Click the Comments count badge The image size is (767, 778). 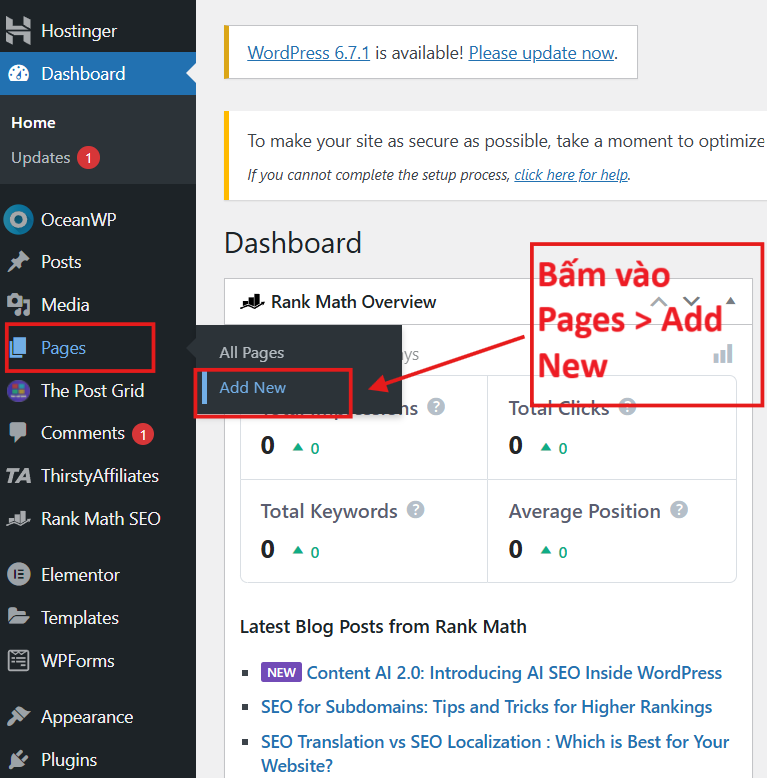[x=143, y=434]
